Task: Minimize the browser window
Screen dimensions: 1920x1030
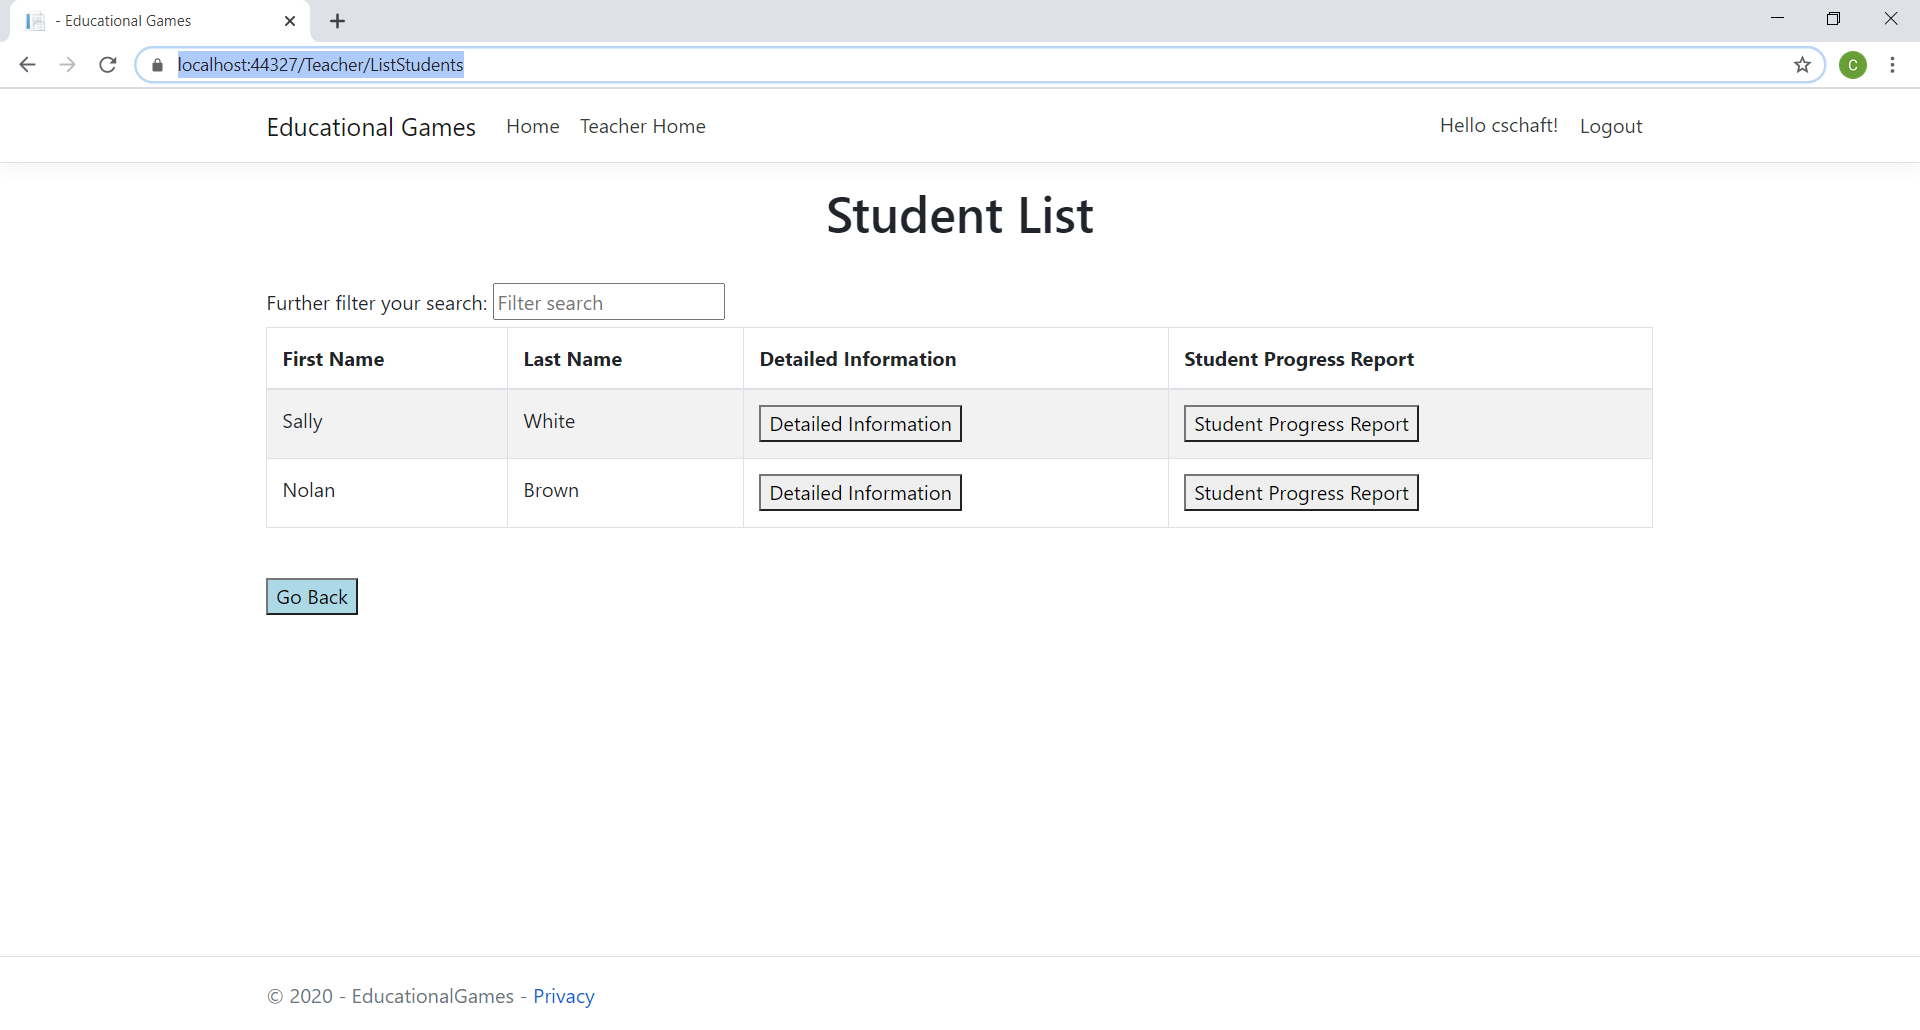Action: click(1777, 19)
